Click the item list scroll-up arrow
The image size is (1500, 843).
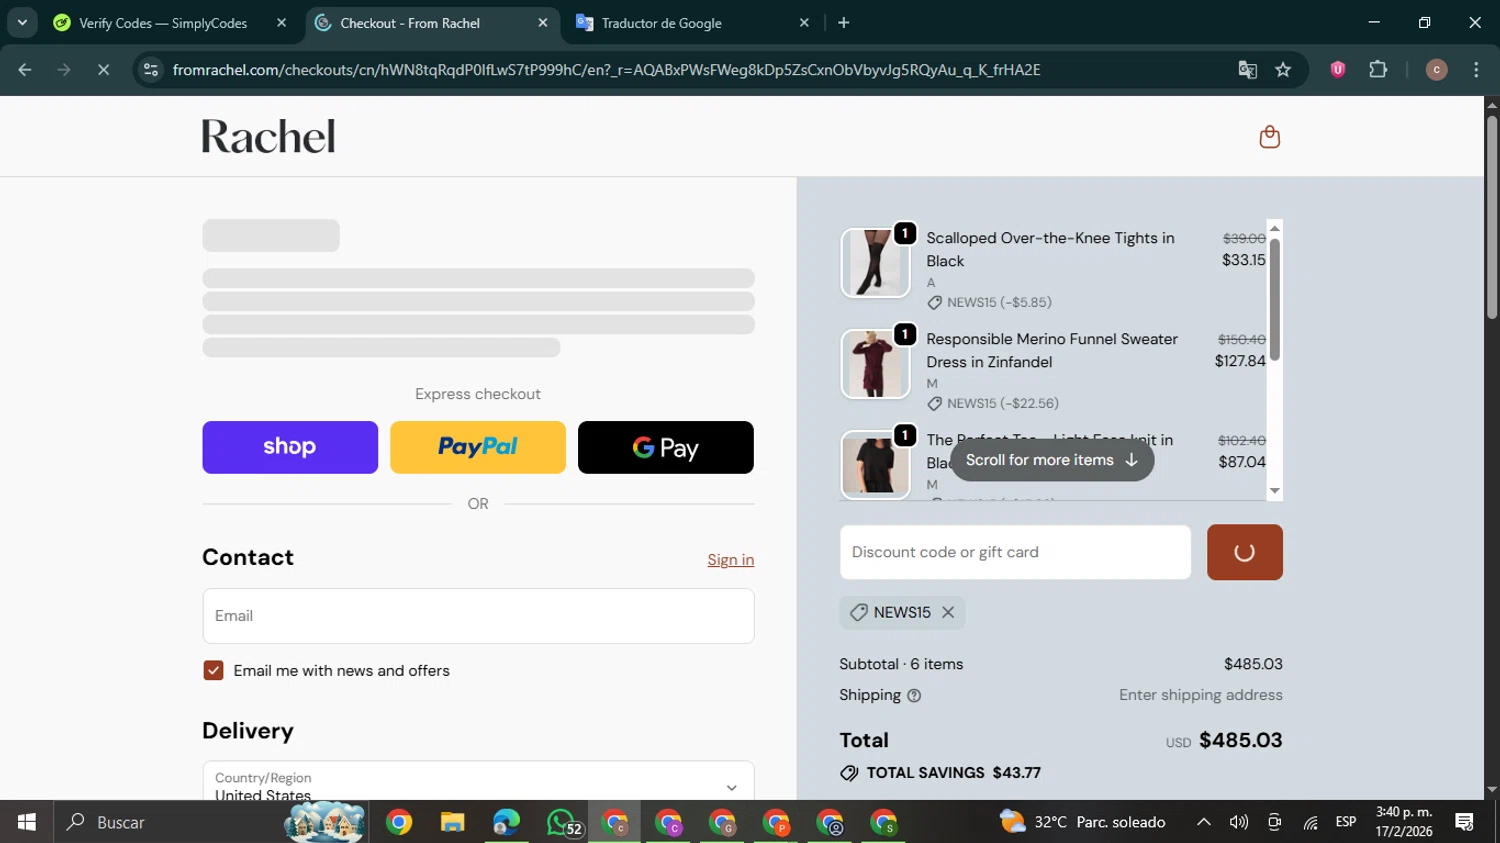pyautogui.click(x=1275, y=229)
